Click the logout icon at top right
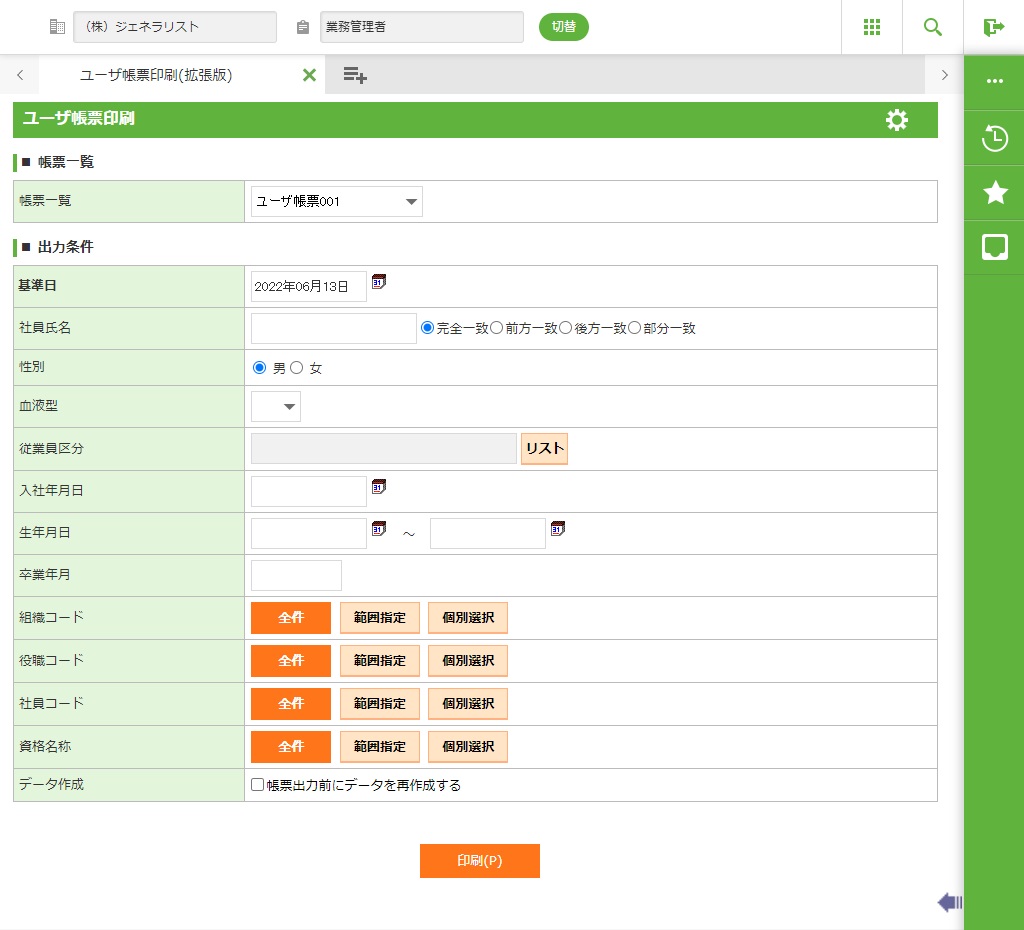The image size is (1024, 930). click(x=993, y=27)
